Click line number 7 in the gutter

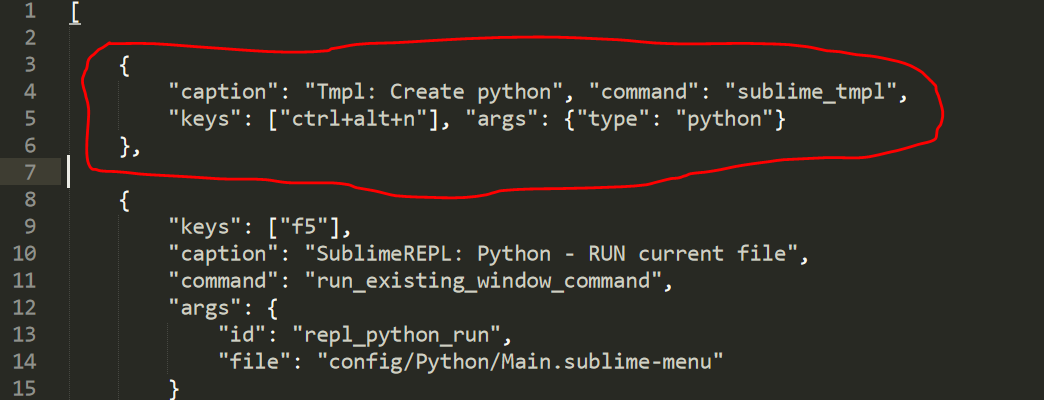(x=32, y=172)
